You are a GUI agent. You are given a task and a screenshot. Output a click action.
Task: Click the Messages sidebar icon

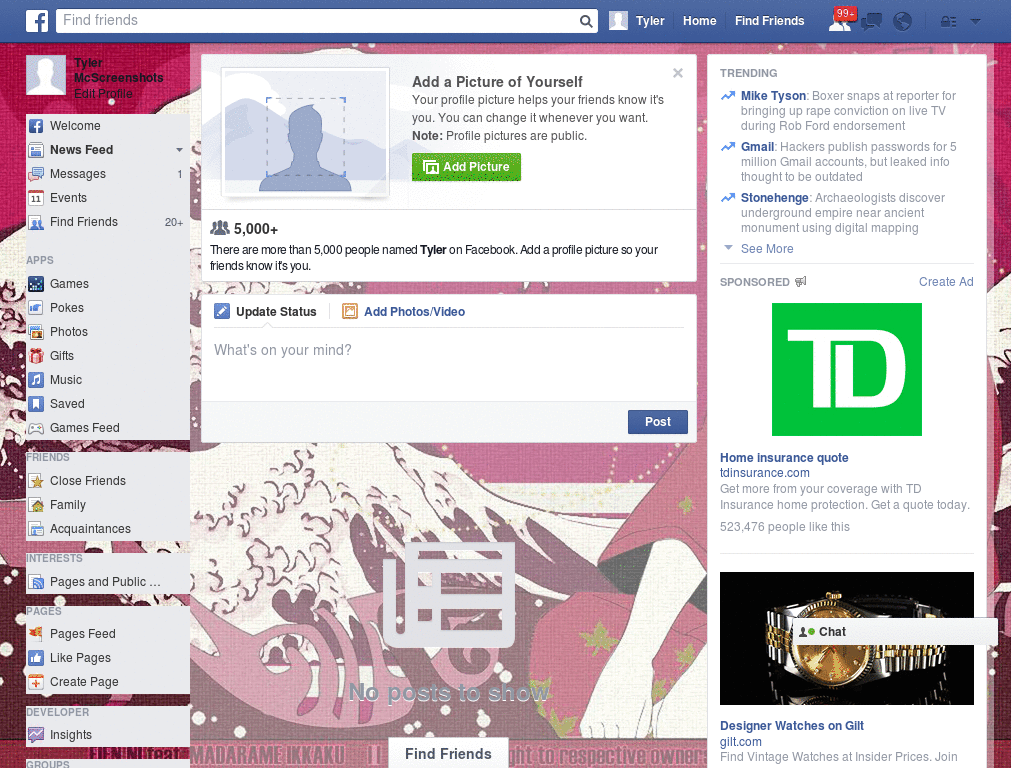click(36, 174)
